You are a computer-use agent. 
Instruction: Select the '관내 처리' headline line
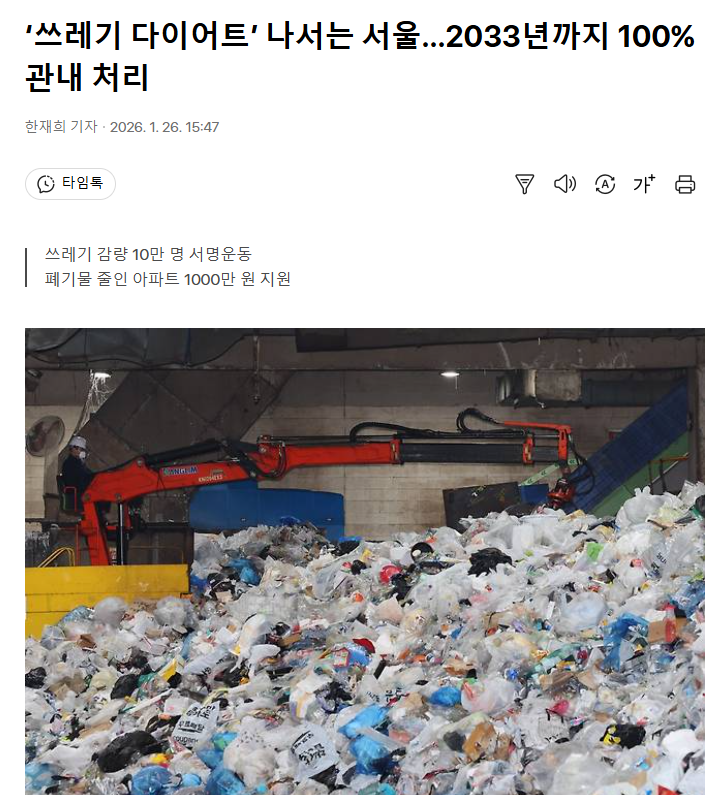[x=87, y=78]
